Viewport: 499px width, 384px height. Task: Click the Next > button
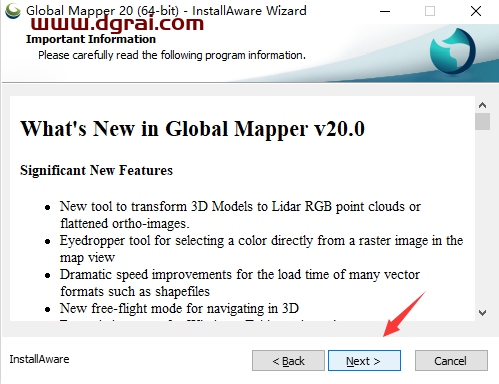(x=364, y=360)
